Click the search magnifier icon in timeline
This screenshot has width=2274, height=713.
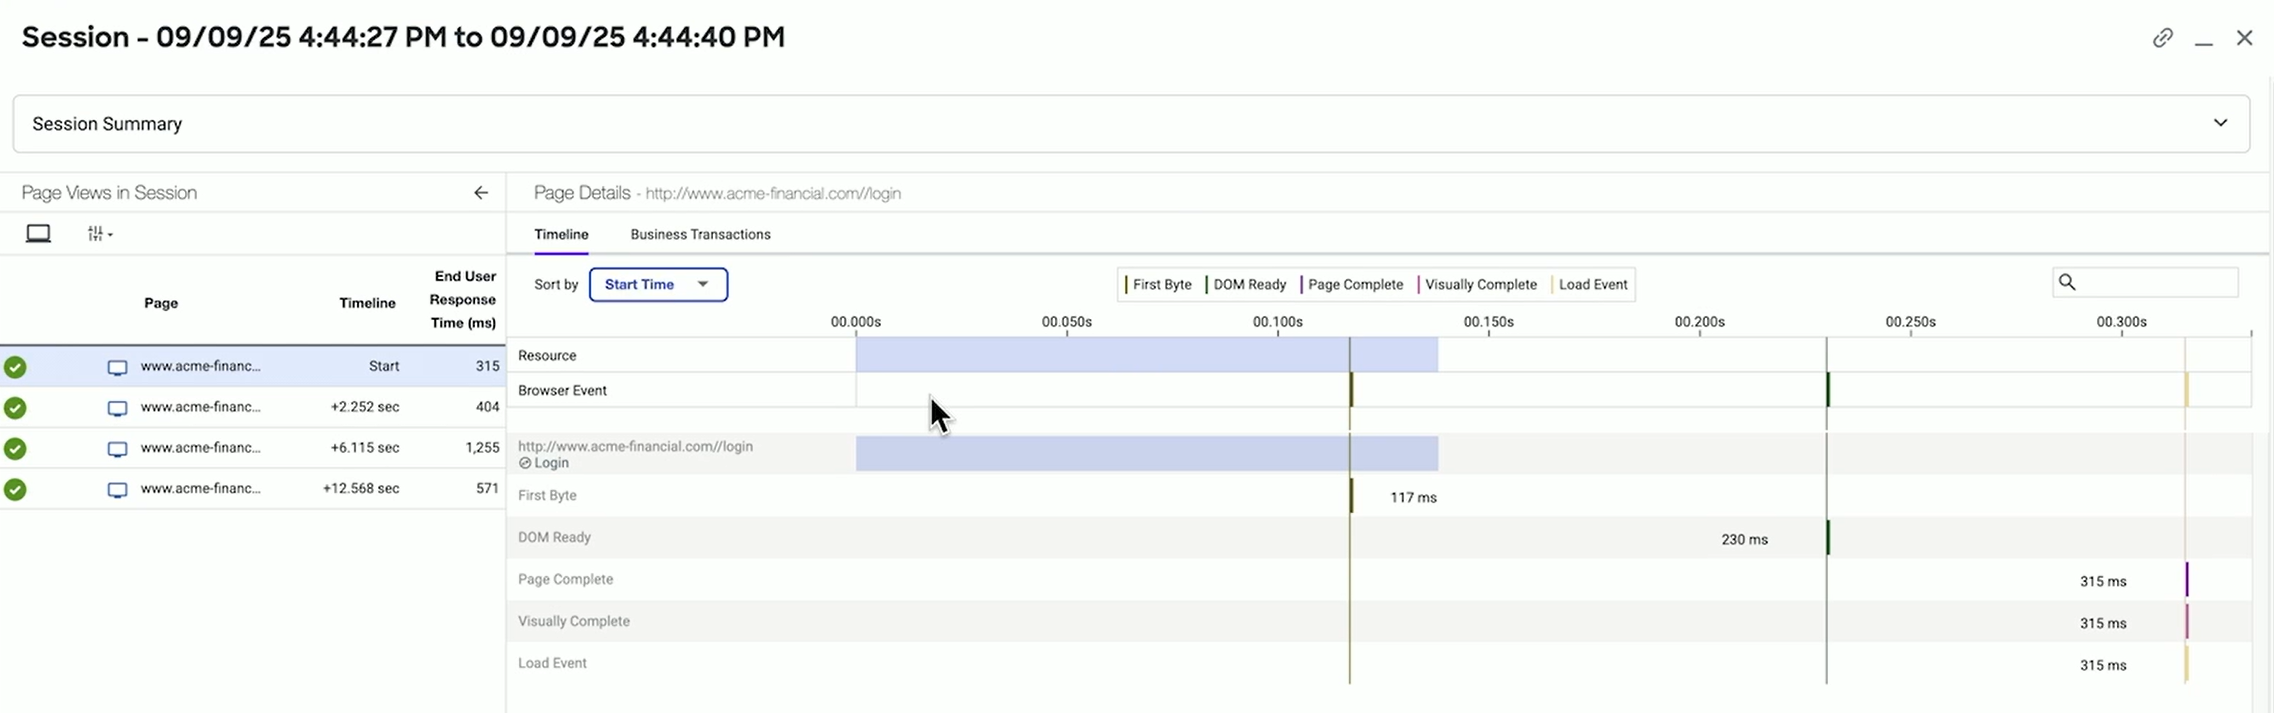2067,283
